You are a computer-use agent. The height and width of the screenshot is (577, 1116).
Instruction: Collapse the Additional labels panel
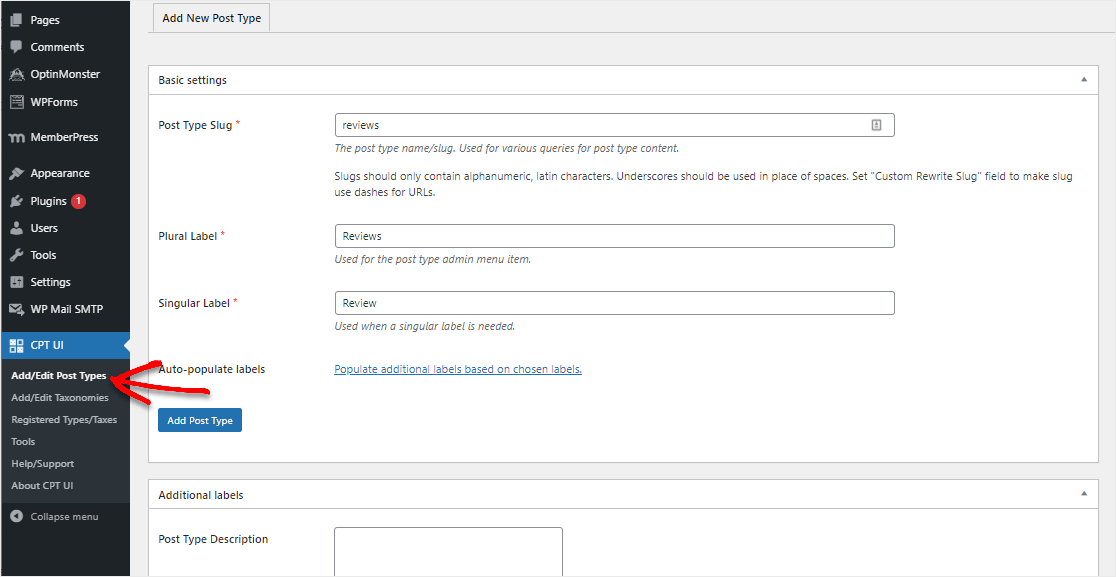pyautogui.click(x=1084, y=493)
